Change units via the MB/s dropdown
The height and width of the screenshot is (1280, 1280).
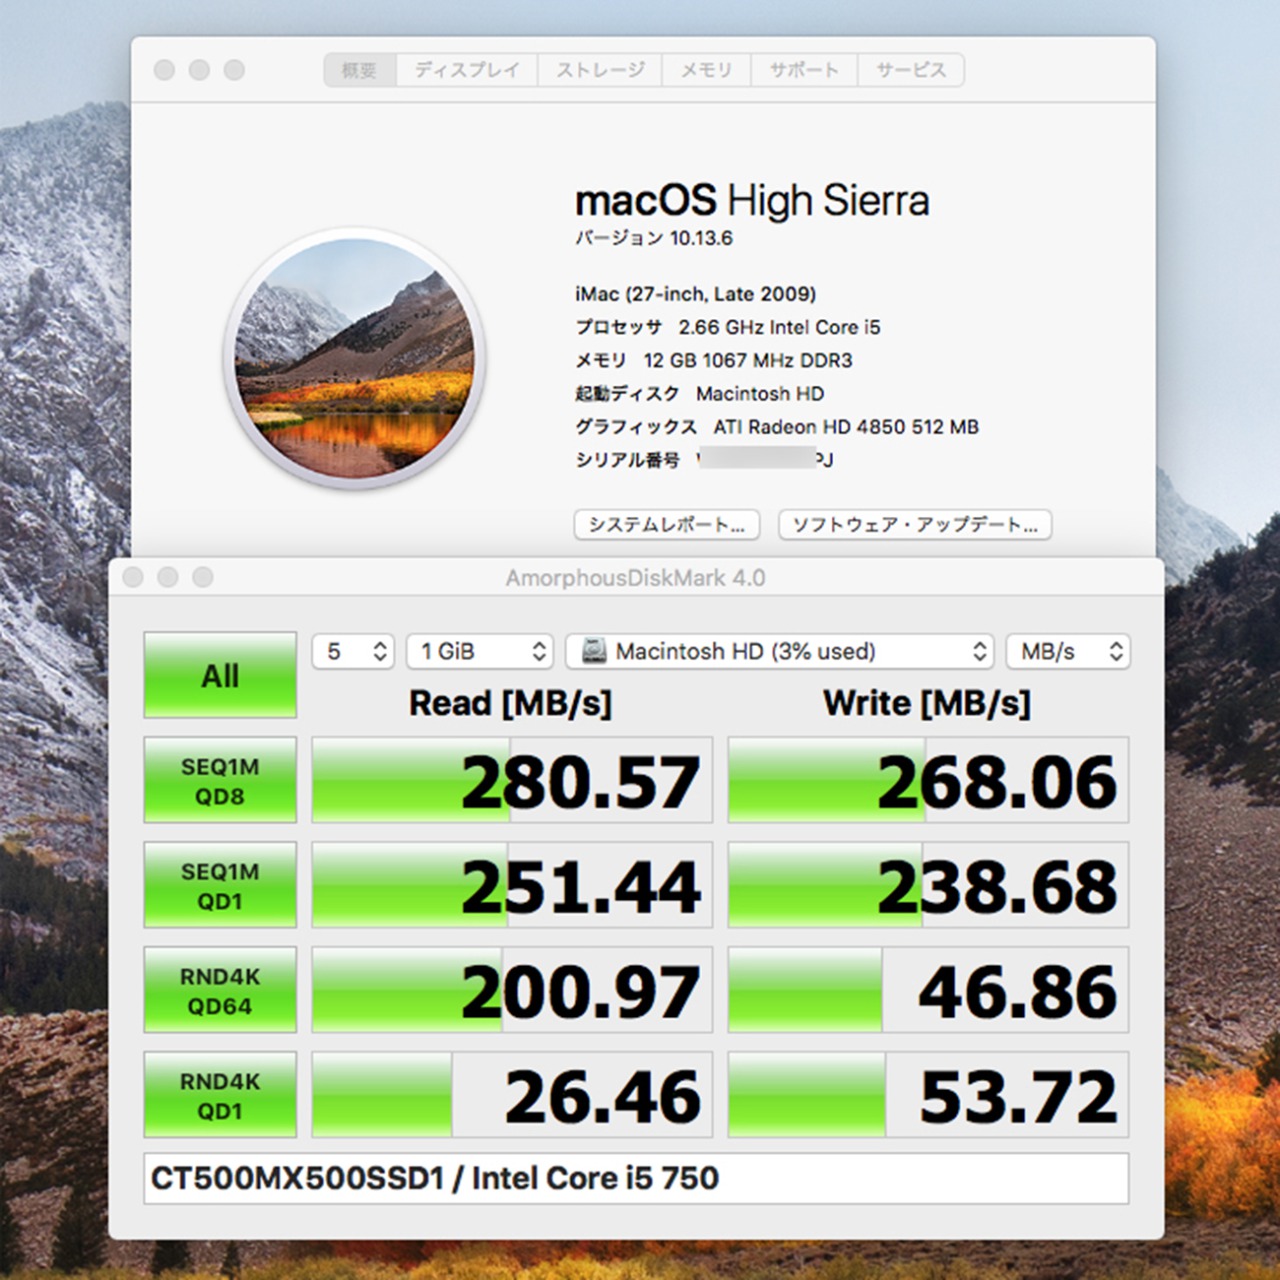tap(1066, 651)
